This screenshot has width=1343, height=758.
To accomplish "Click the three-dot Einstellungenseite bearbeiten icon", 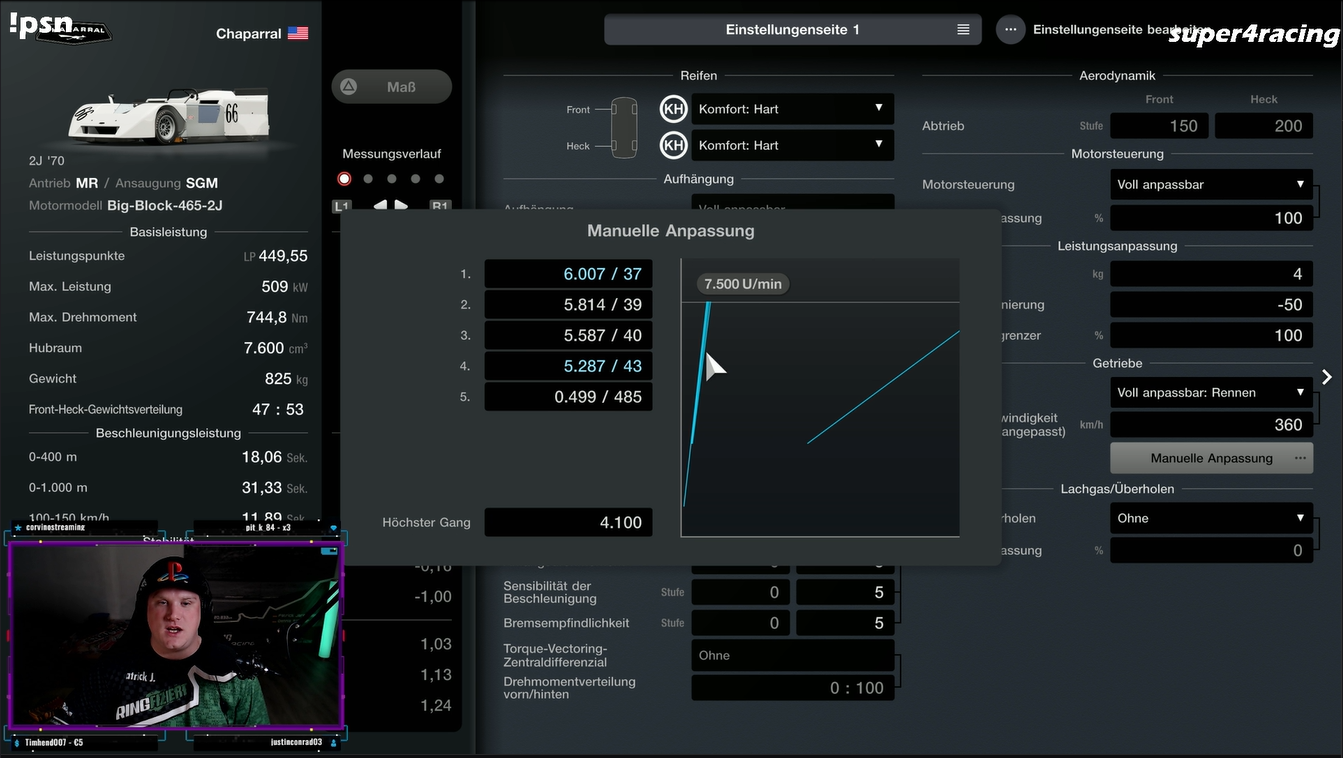I will pyautogui.click(x=1010, y=30).
